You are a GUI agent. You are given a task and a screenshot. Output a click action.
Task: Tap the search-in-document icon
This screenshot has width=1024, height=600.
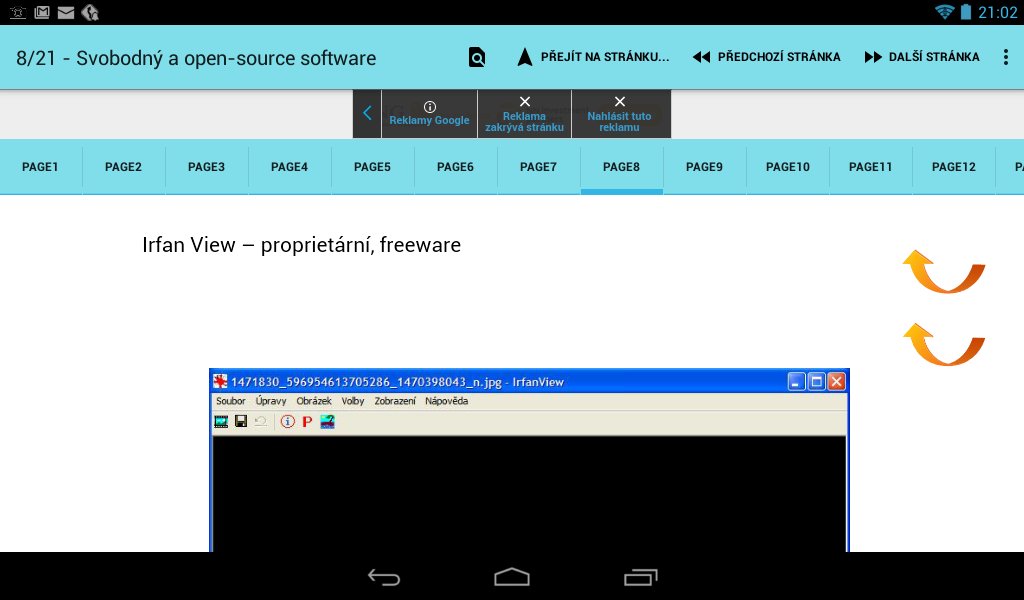[477, 57]
